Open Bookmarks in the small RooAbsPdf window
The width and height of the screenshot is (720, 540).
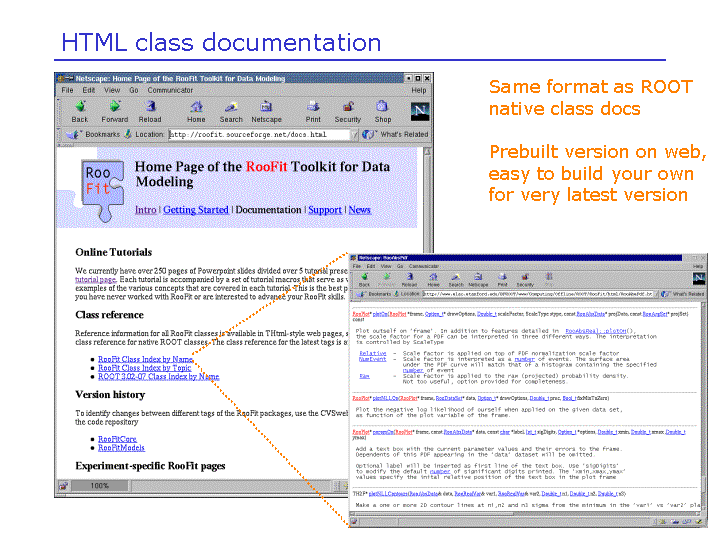coord(375,294)
